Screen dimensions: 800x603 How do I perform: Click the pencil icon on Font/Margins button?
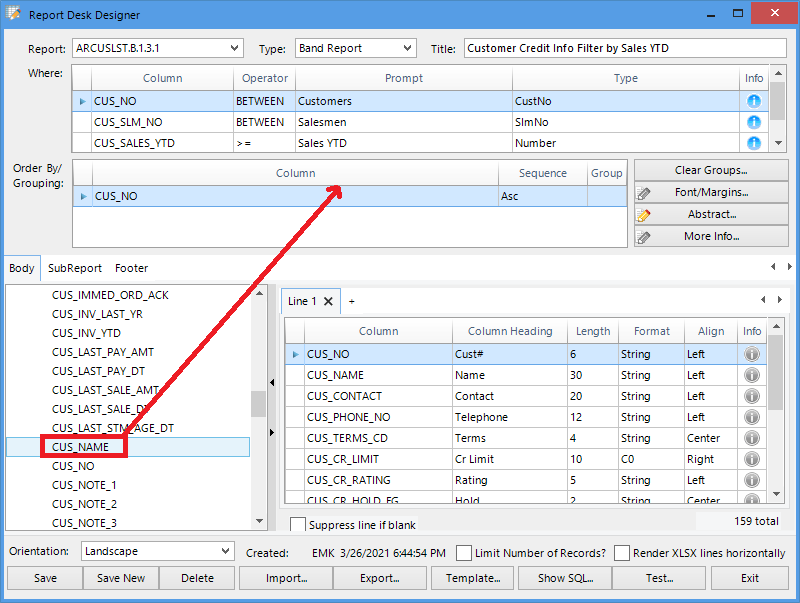pos(645,193)
